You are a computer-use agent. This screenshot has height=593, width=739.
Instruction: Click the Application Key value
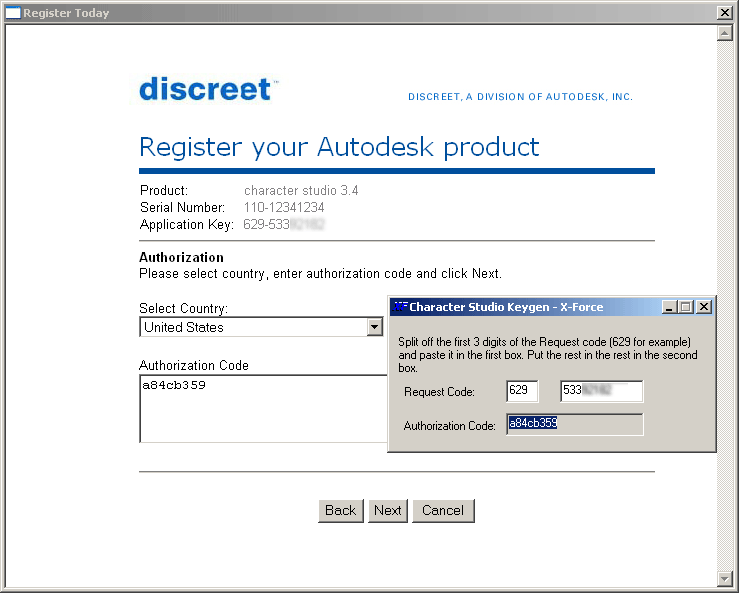coord(284,224)
